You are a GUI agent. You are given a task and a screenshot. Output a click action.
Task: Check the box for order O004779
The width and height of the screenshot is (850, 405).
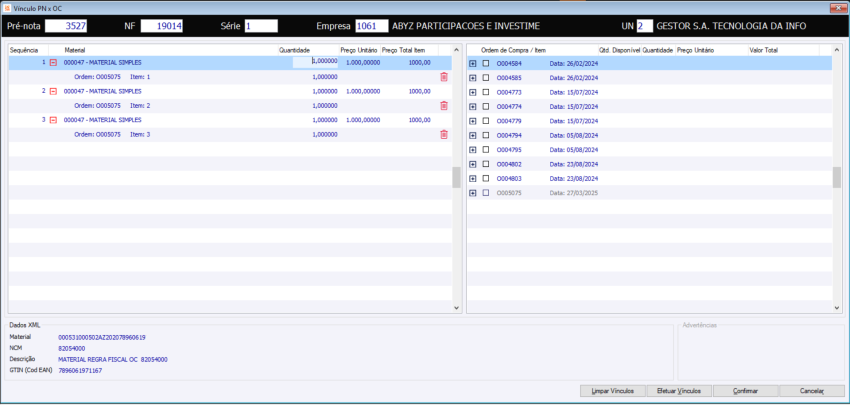pyautogui.click(x=486, y=121)
